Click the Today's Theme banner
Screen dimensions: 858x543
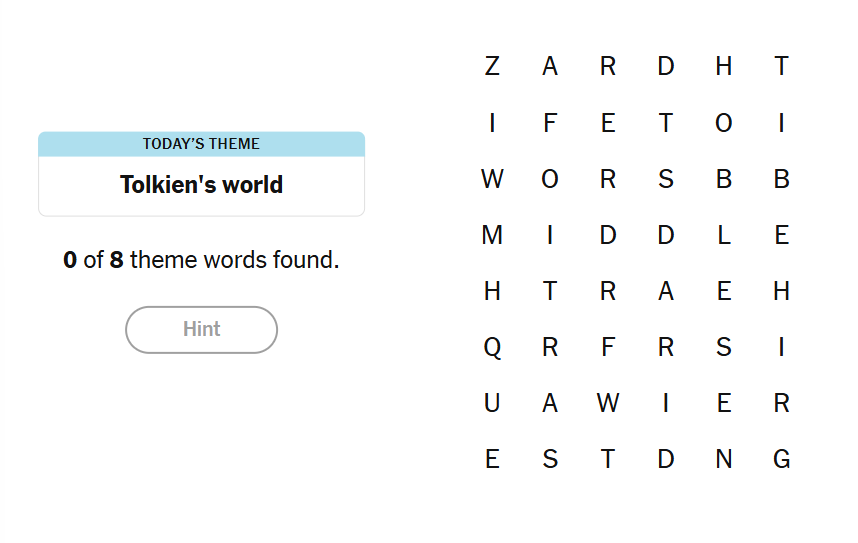point(201,144)
